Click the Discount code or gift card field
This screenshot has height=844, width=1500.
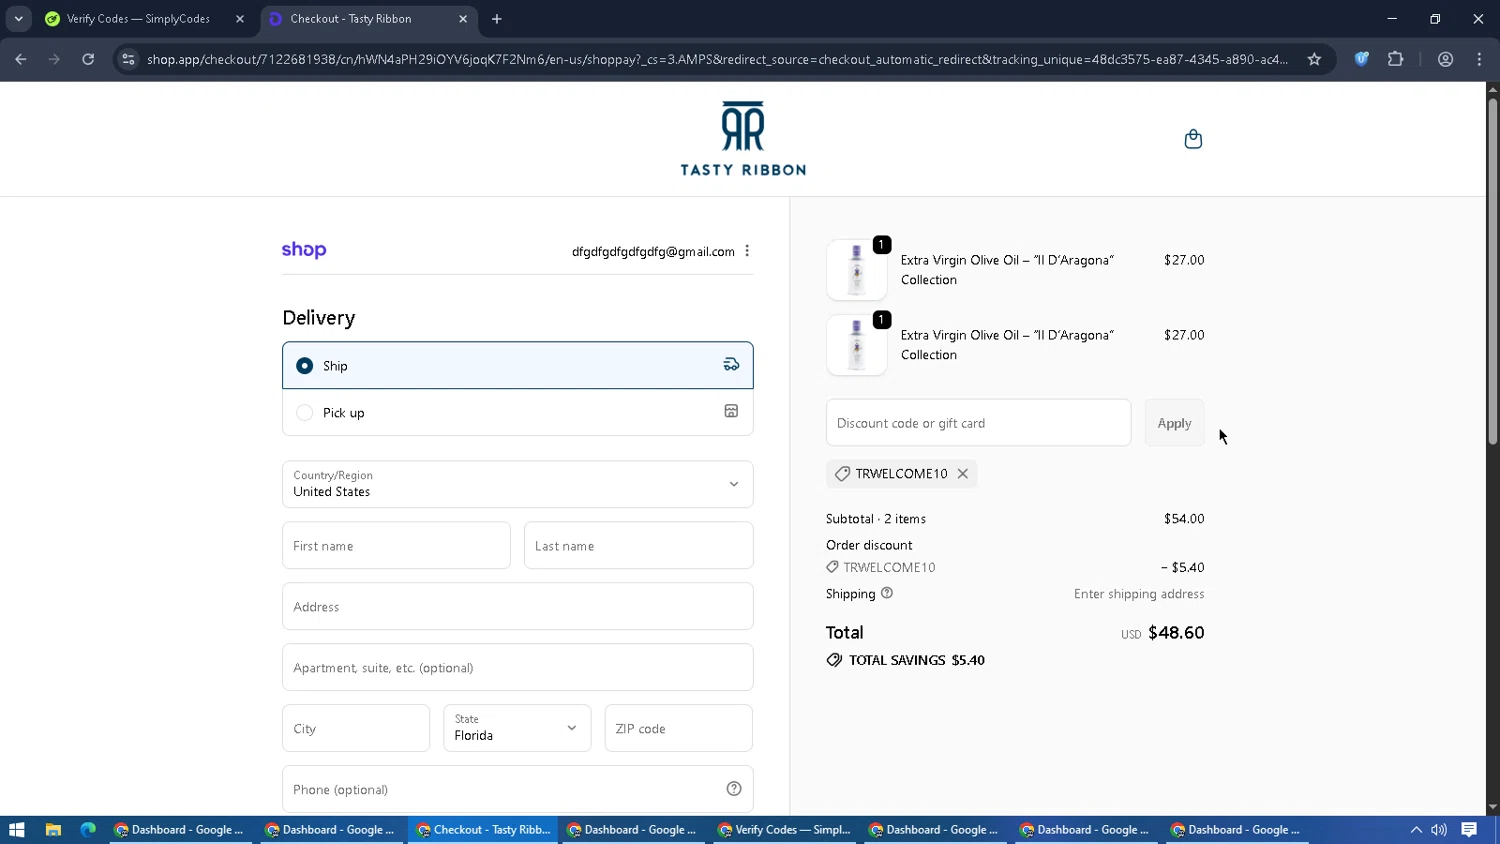[x=978, y=423]
